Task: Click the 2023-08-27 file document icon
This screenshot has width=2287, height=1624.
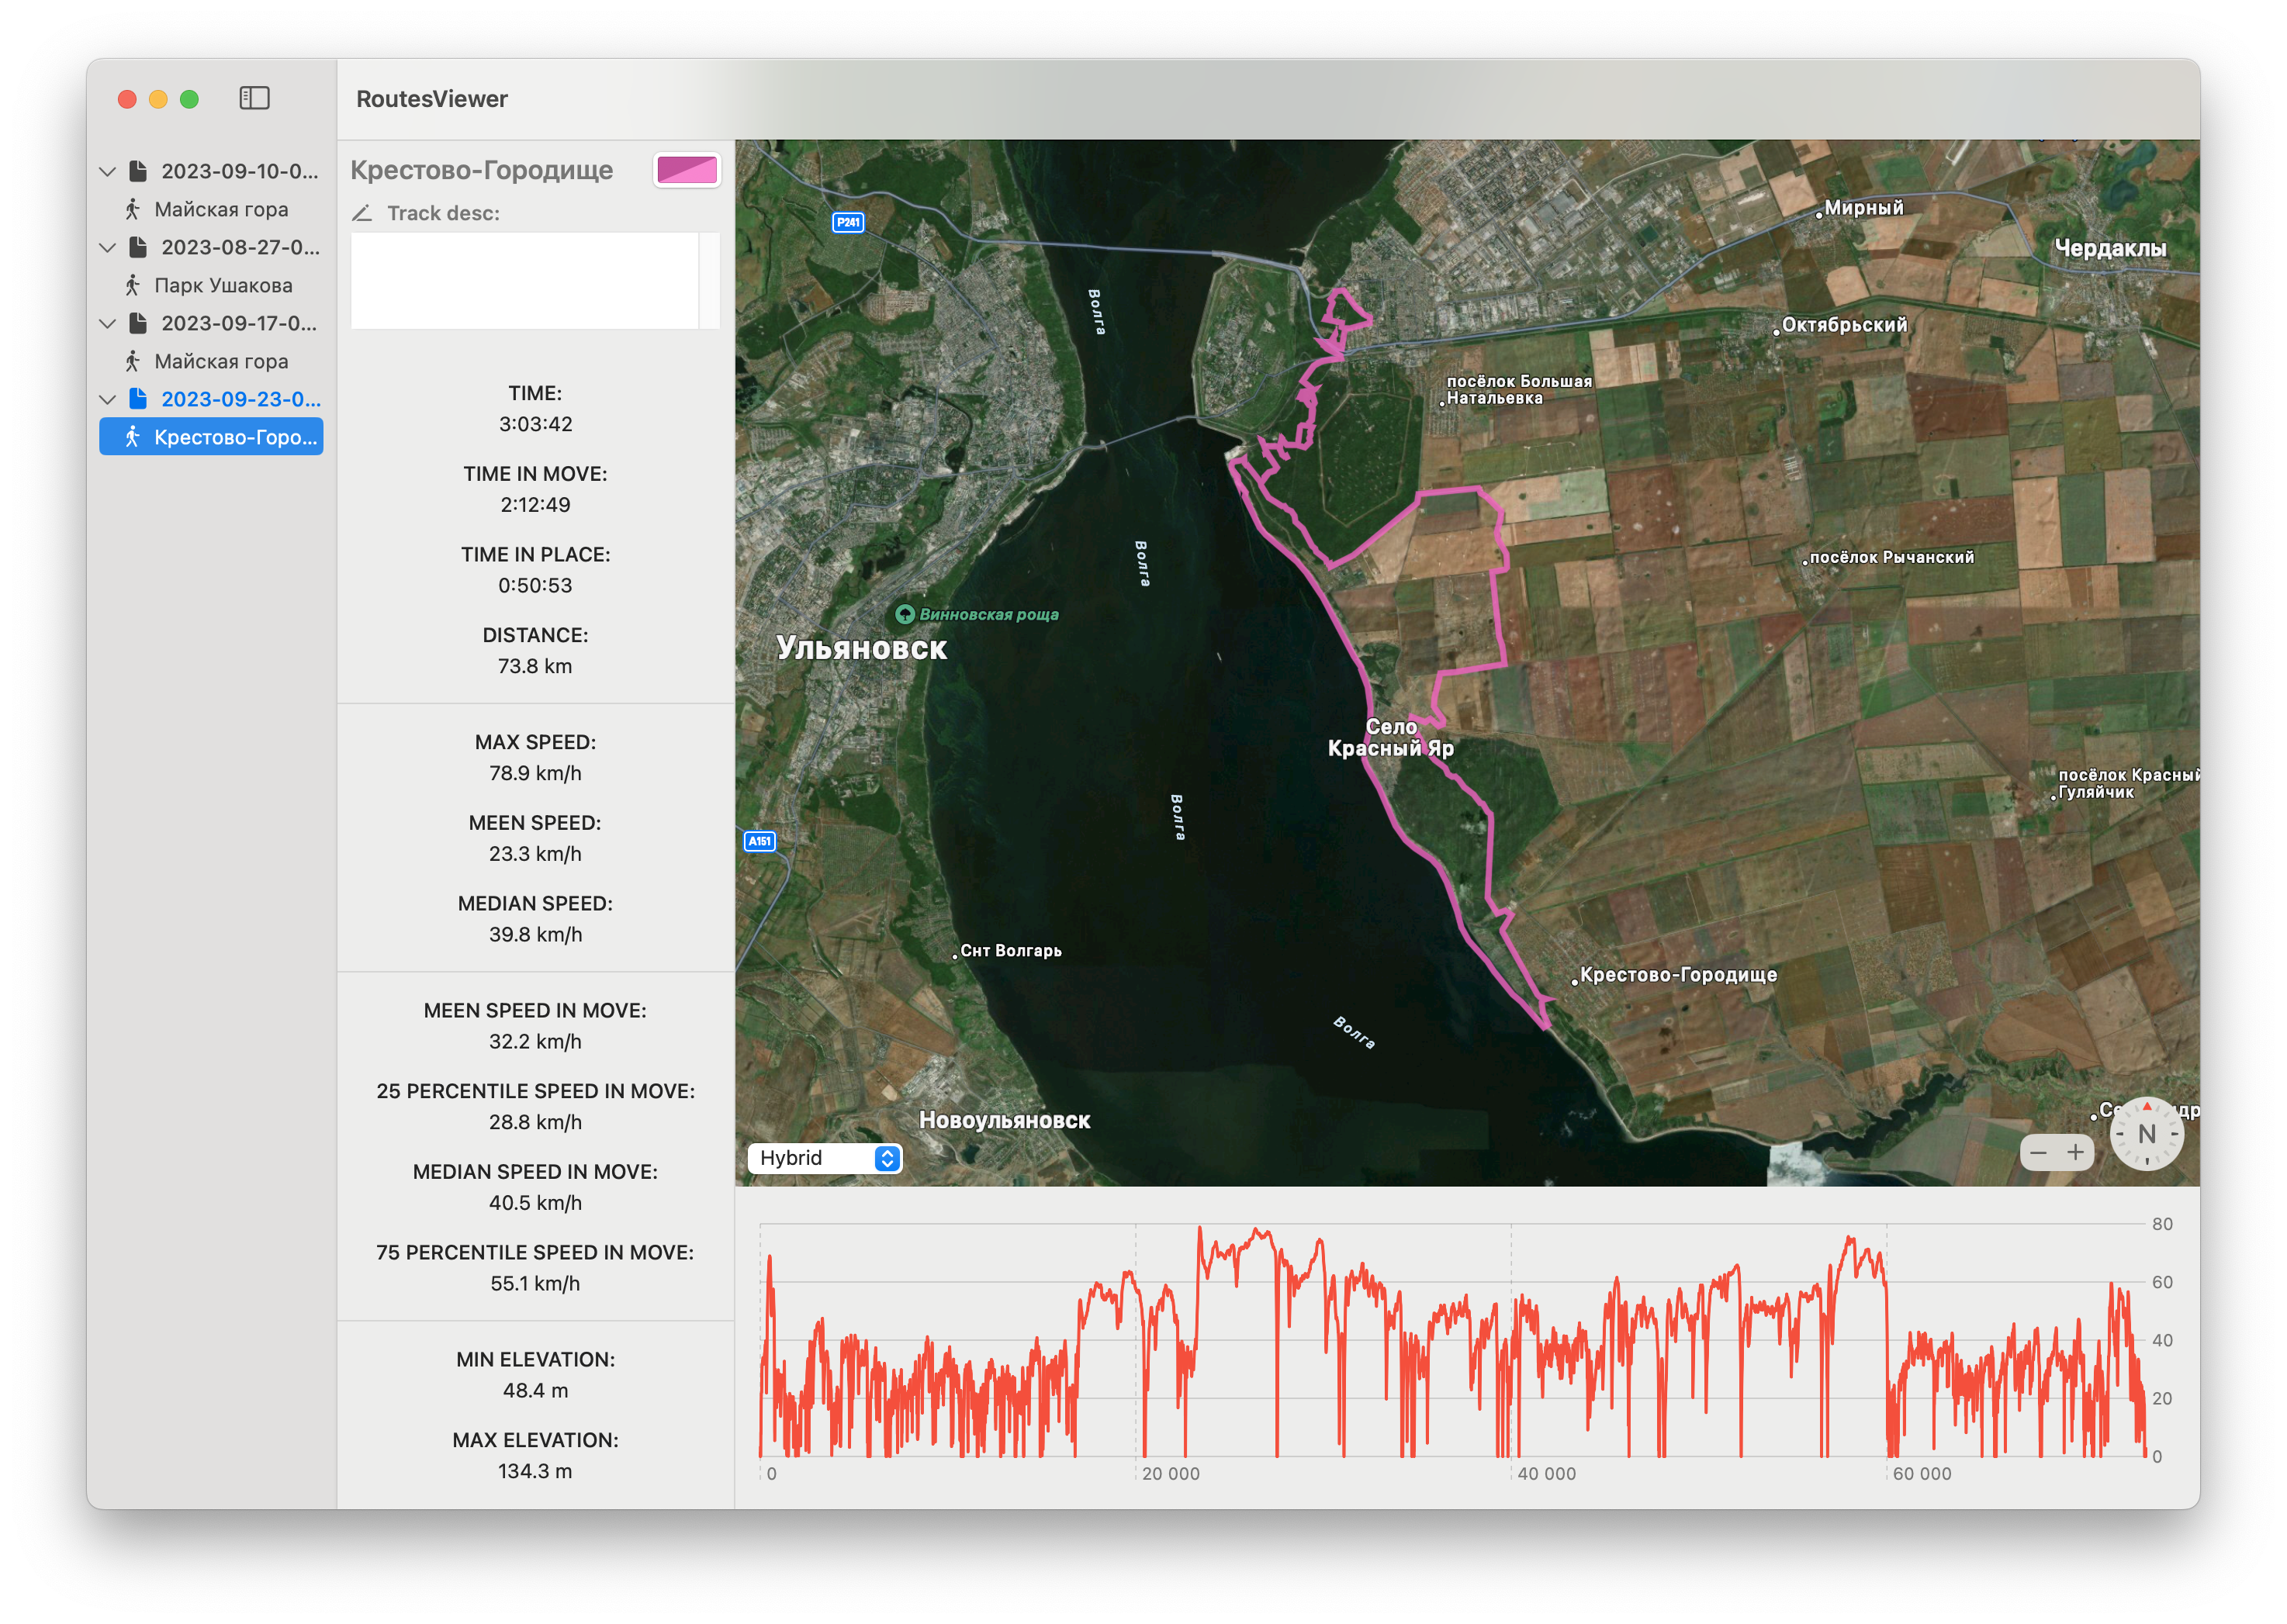Action: (139, 247)
